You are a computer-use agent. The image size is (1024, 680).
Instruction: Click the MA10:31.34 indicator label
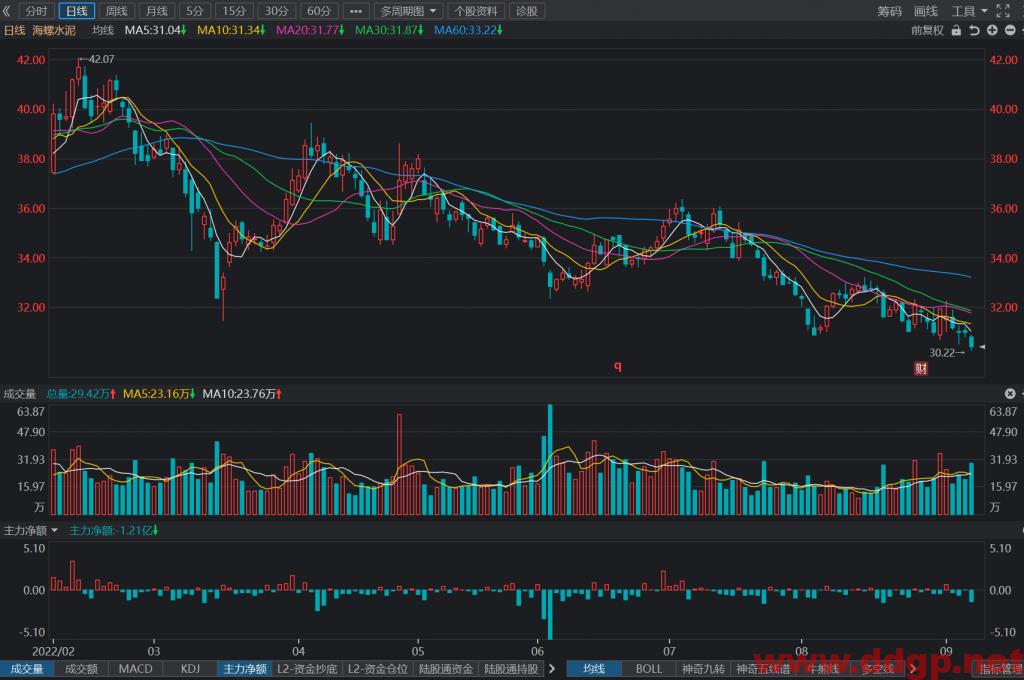coord(231,30)
